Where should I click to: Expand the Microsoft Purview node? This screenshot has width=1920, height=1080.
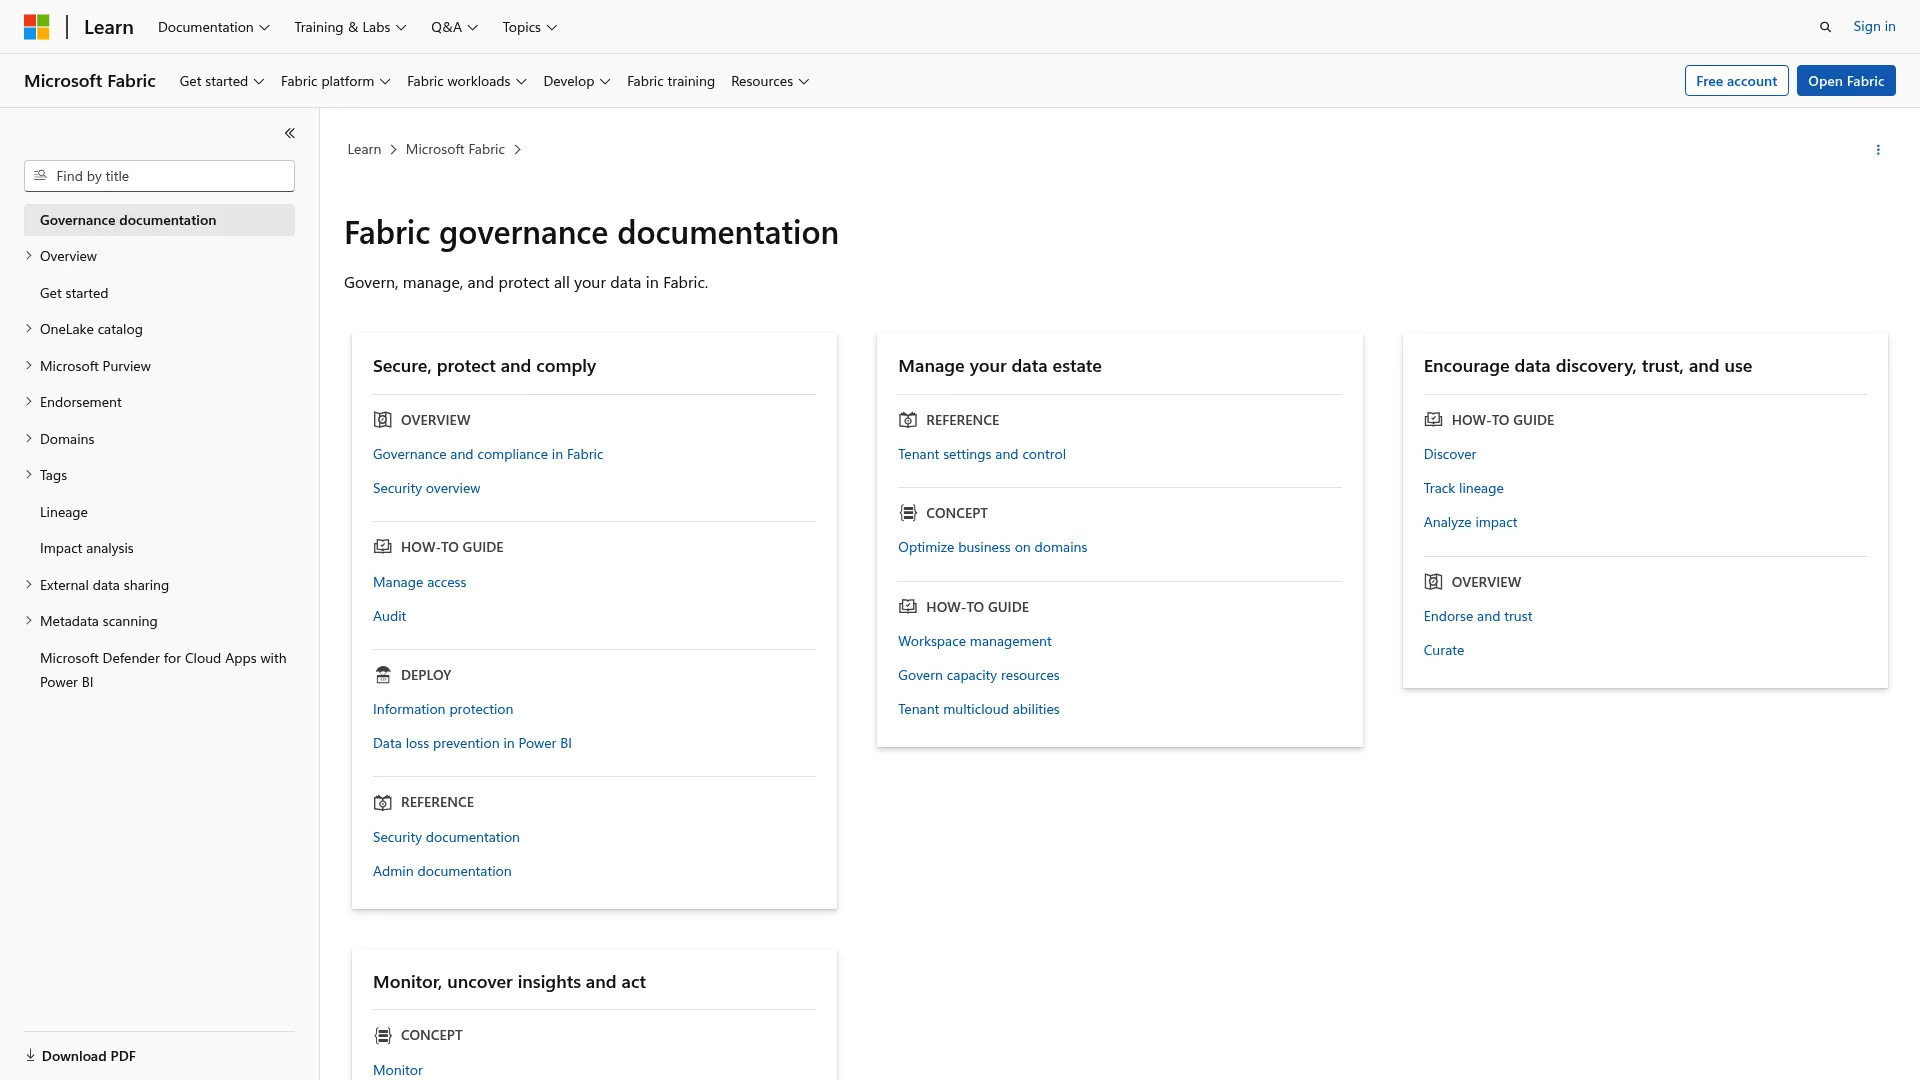29,366
